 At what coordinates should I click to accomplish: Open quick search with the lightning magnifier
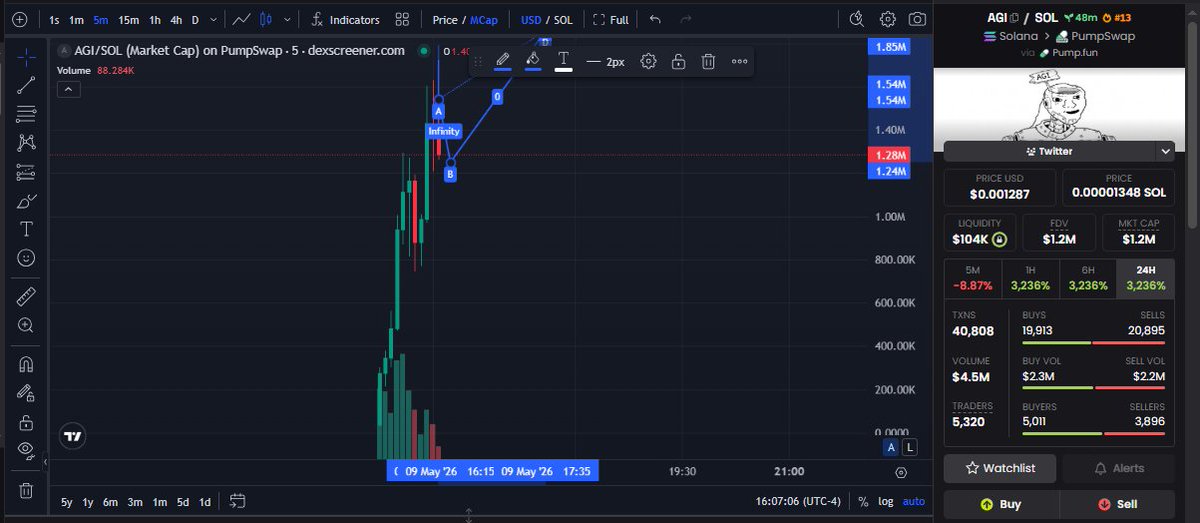[x=857, y=19]
